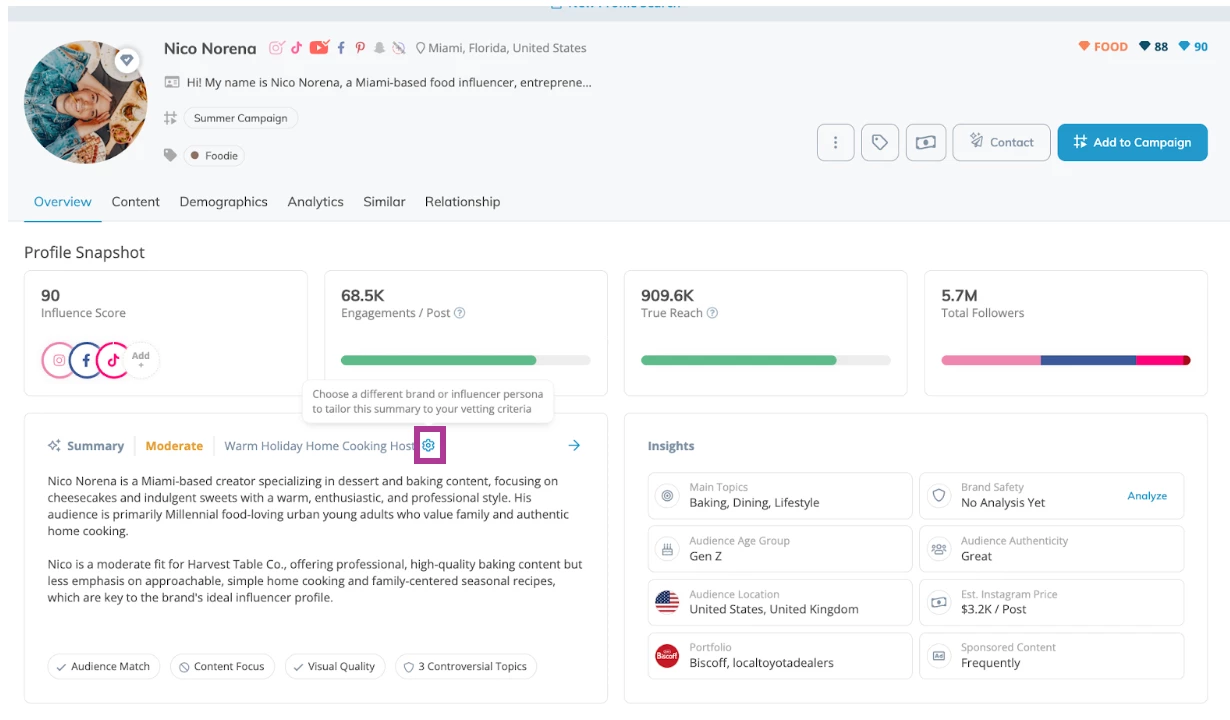Open the three-dot more options menu
The height and width of the screenshot is (720, 1230).
coord(835,142)
